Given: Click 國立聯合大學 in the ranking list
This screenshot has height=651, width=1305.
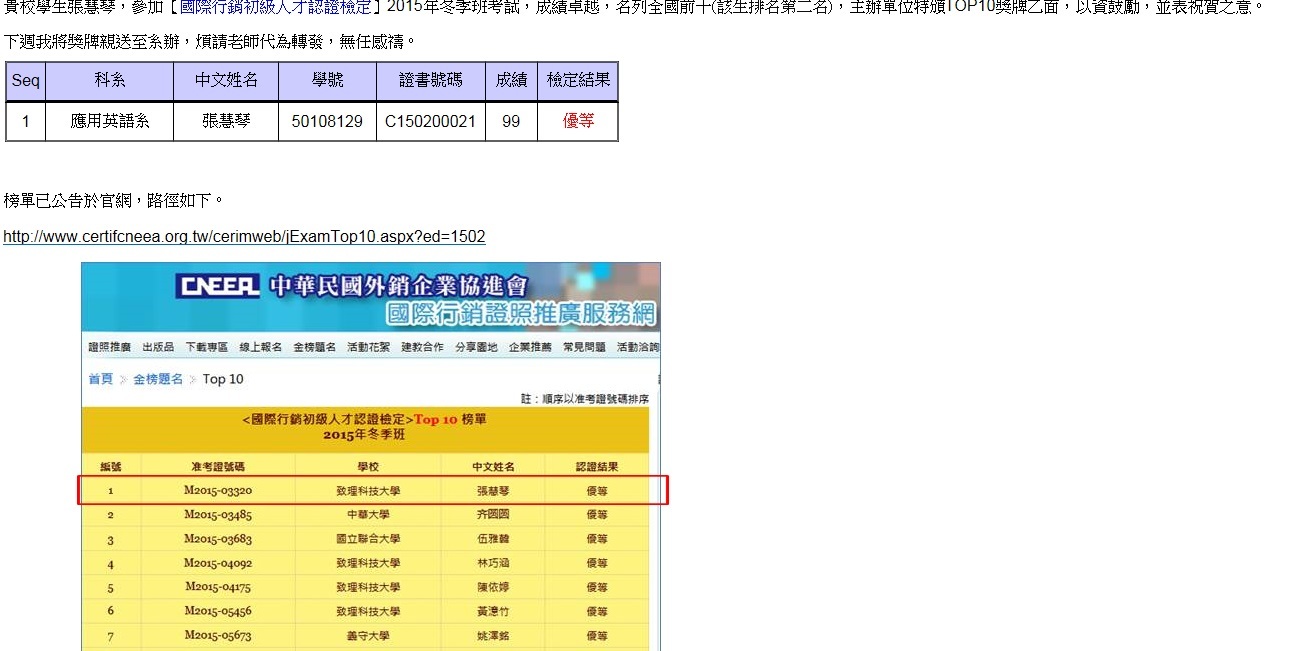Looking at the screenshot, I should pos(368,540).
